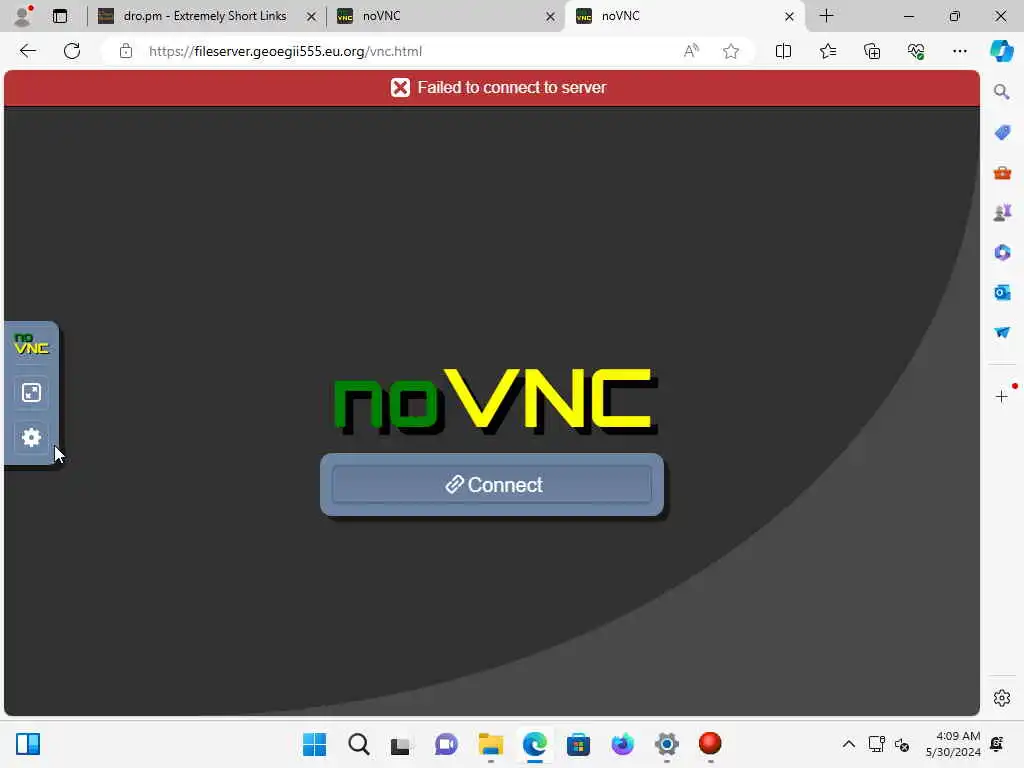Open red ball app on taskbar

[710, 743]
